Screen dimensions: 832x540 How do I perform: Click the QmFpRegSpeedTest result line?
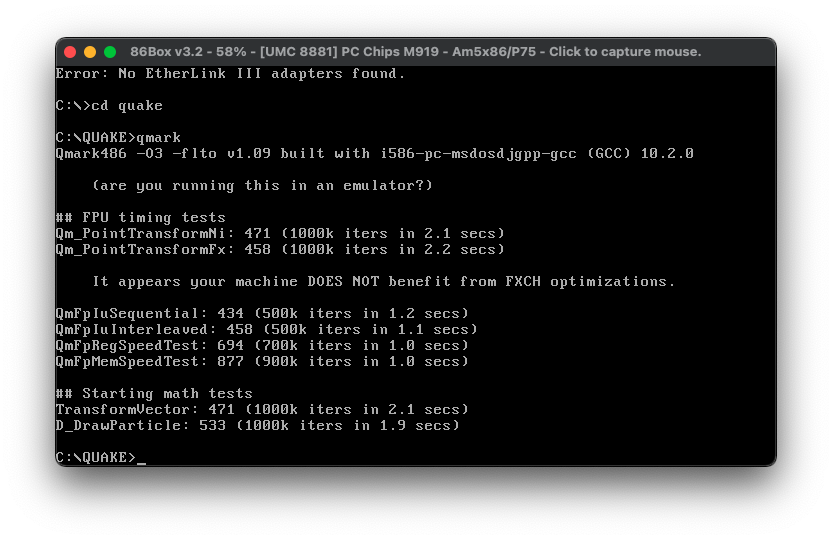tap(262, 345)
